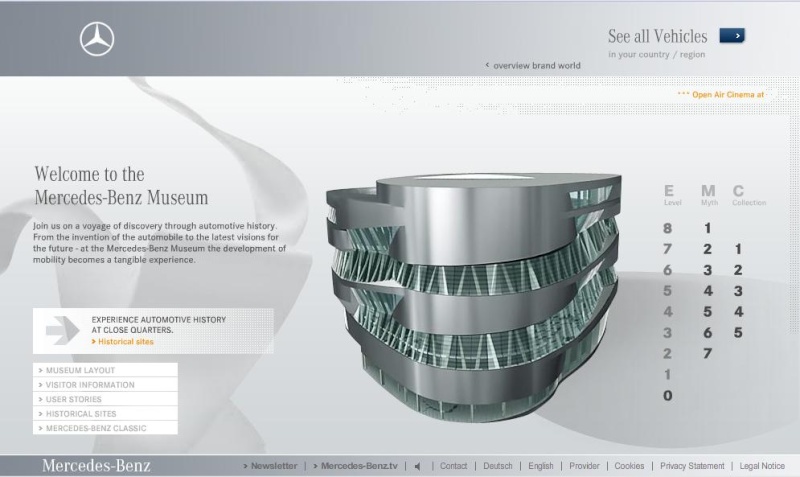Select Collection room 5
The height and width of the screenshot is (477, 800).
click(738, 333)
